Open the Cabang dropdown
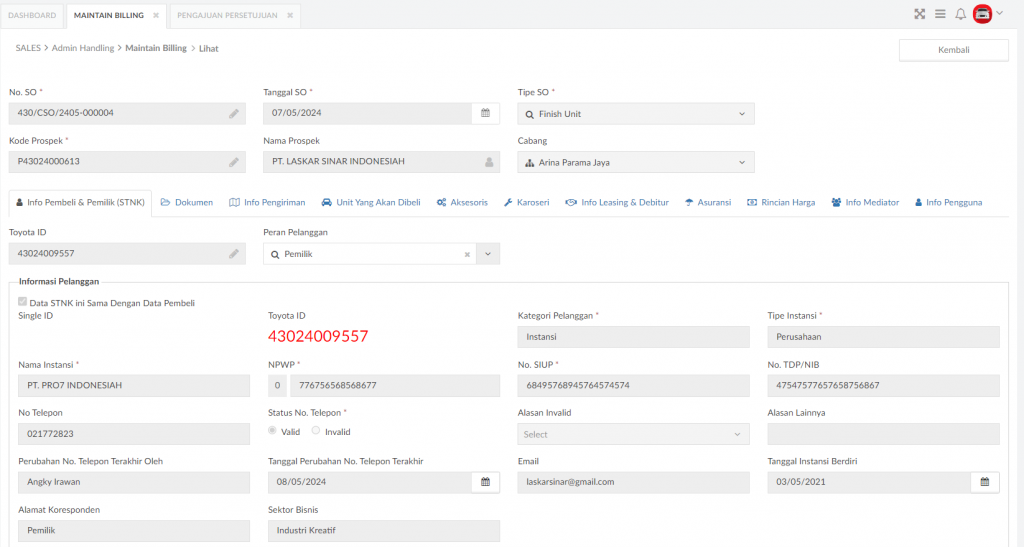1024x547 pixels. (636, 162)
